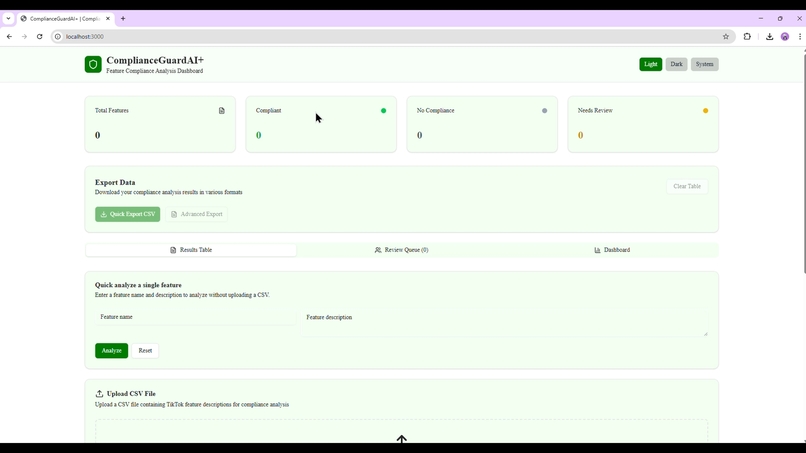806x453 pixels.
Task: View site information icon in address bar
Action: [58, 37]
